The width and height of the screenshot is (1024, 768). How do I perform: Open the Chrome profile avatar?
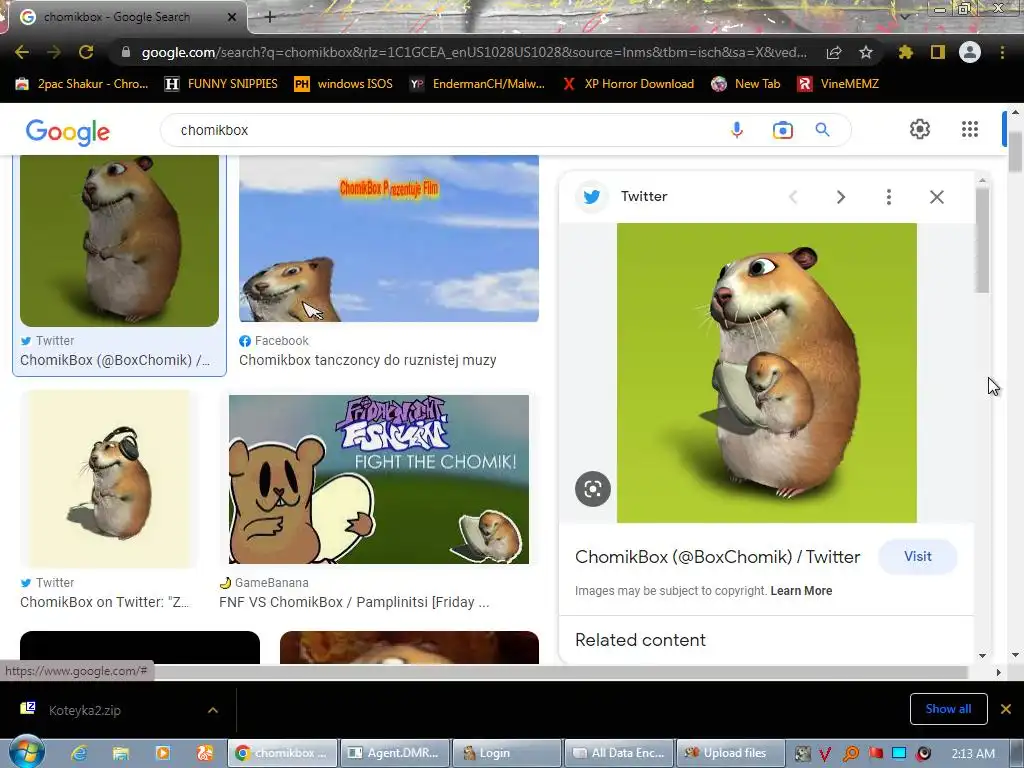pos(970,52)
